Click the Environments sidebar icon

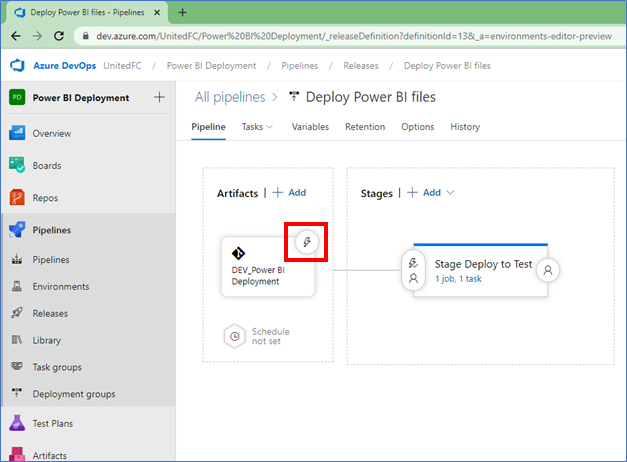17,286
